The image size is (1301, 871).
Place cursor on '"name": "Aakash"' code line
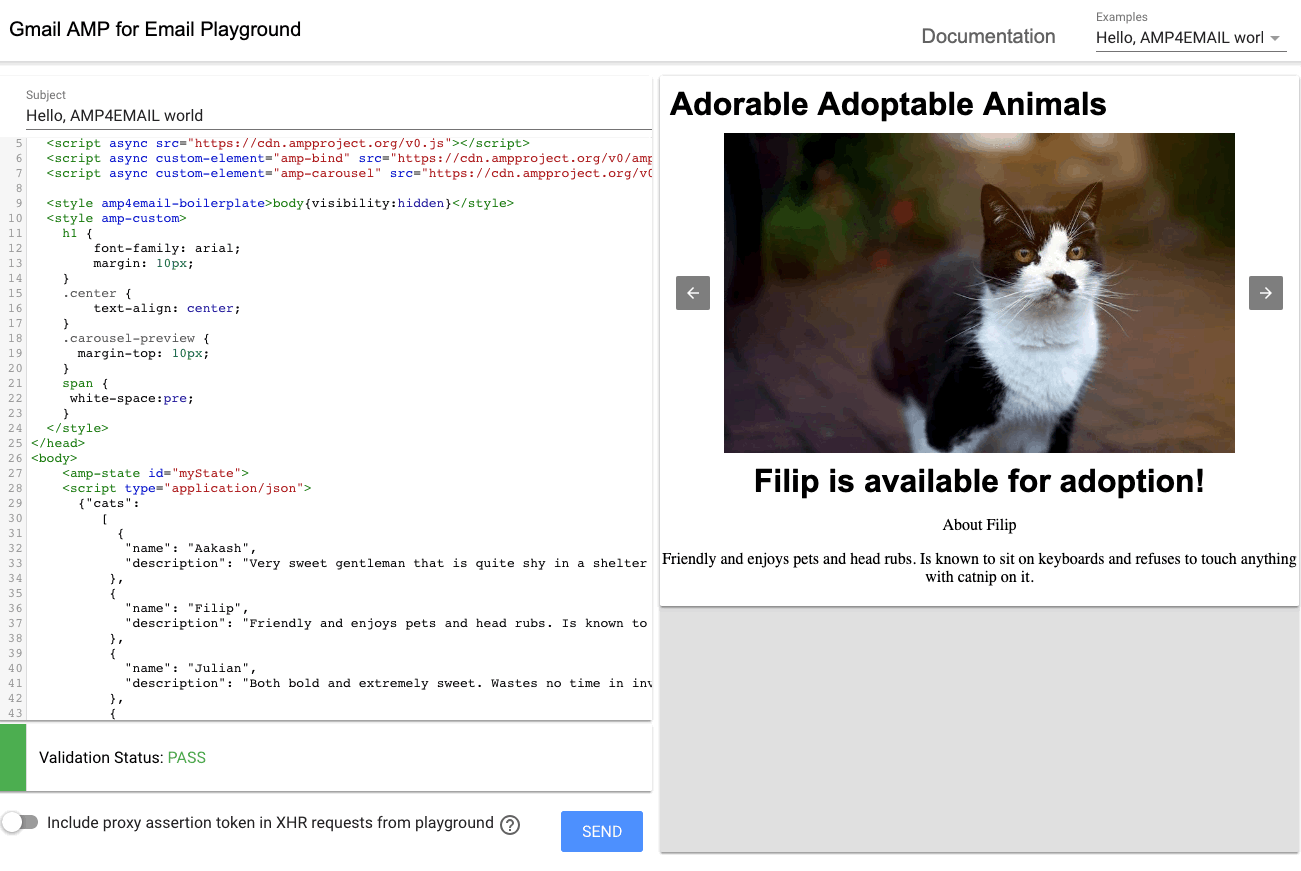coord(191,548)
